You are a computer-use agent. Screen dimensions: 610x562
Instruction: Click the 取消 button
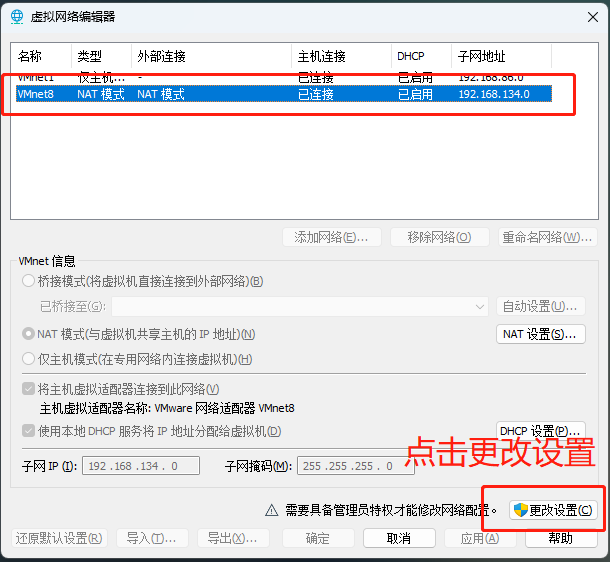pos(399,538)
